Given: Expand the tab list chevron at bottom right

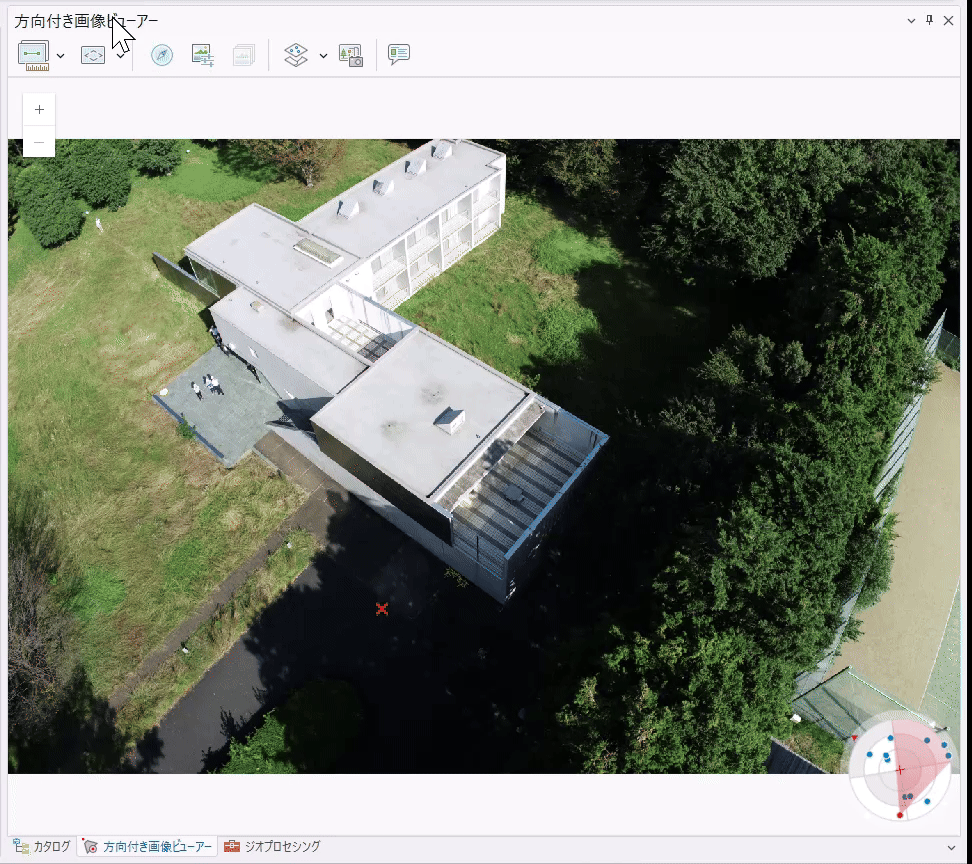Looking at the screenshot, I should (x=951, y=847).
